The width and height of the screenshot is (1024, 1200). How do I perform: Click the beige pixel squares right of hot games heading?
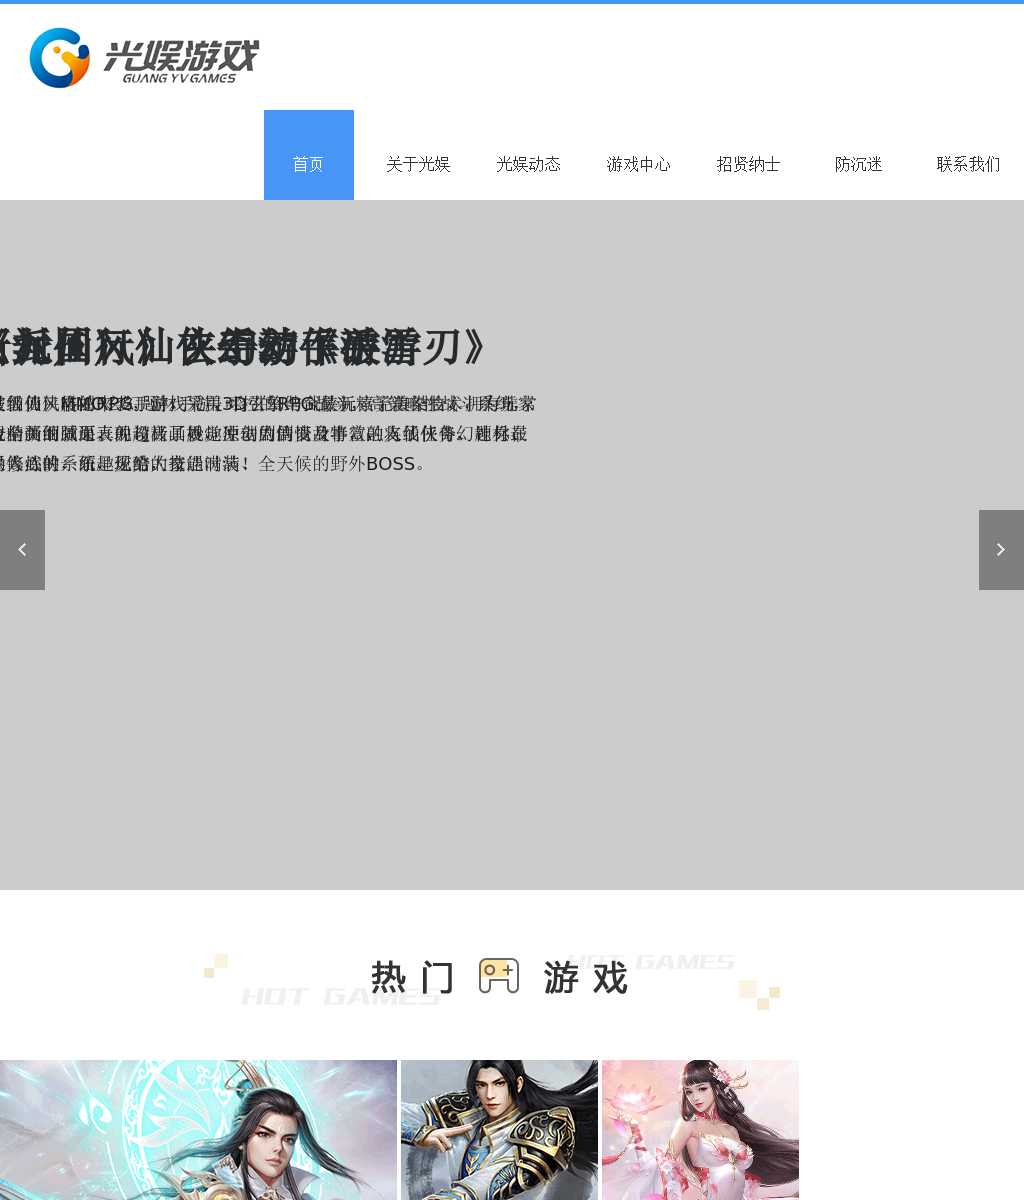coord(759,994)
